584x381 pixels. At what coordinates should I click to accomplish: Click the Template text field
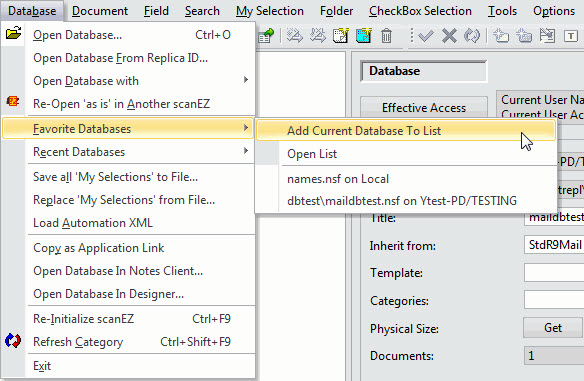click(554, 273)
